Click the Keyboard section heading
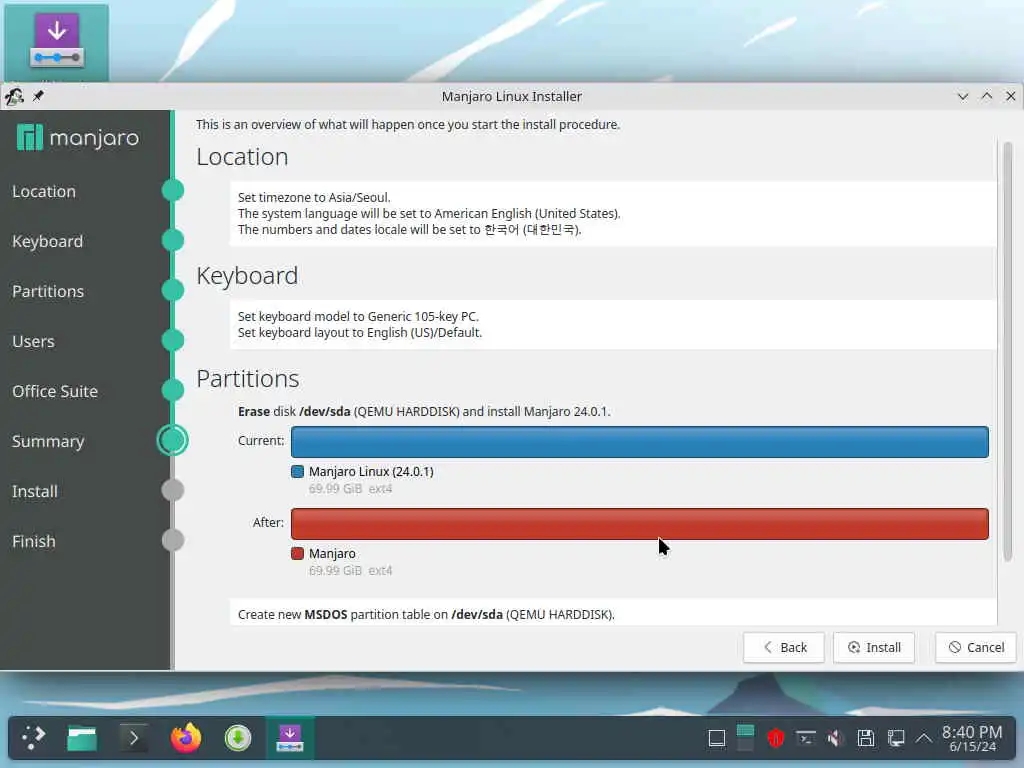This screenshot has width=1024, height=768. (247, 276)
